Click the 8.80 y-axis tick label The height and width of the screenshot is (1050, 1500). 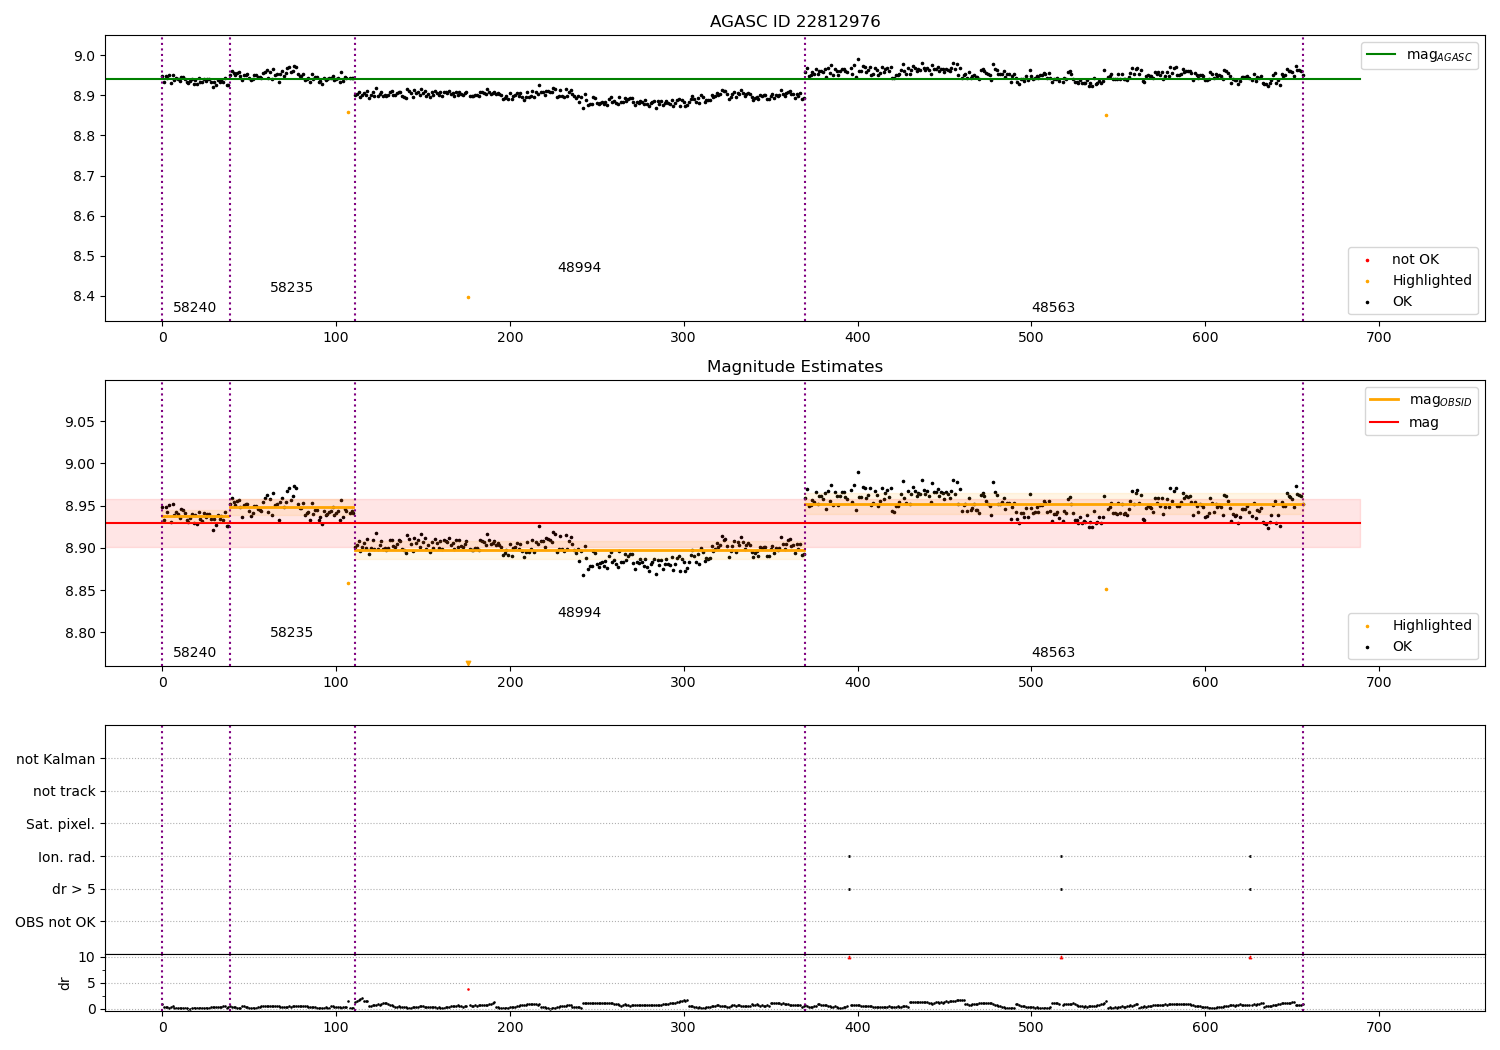coord(81,634)
